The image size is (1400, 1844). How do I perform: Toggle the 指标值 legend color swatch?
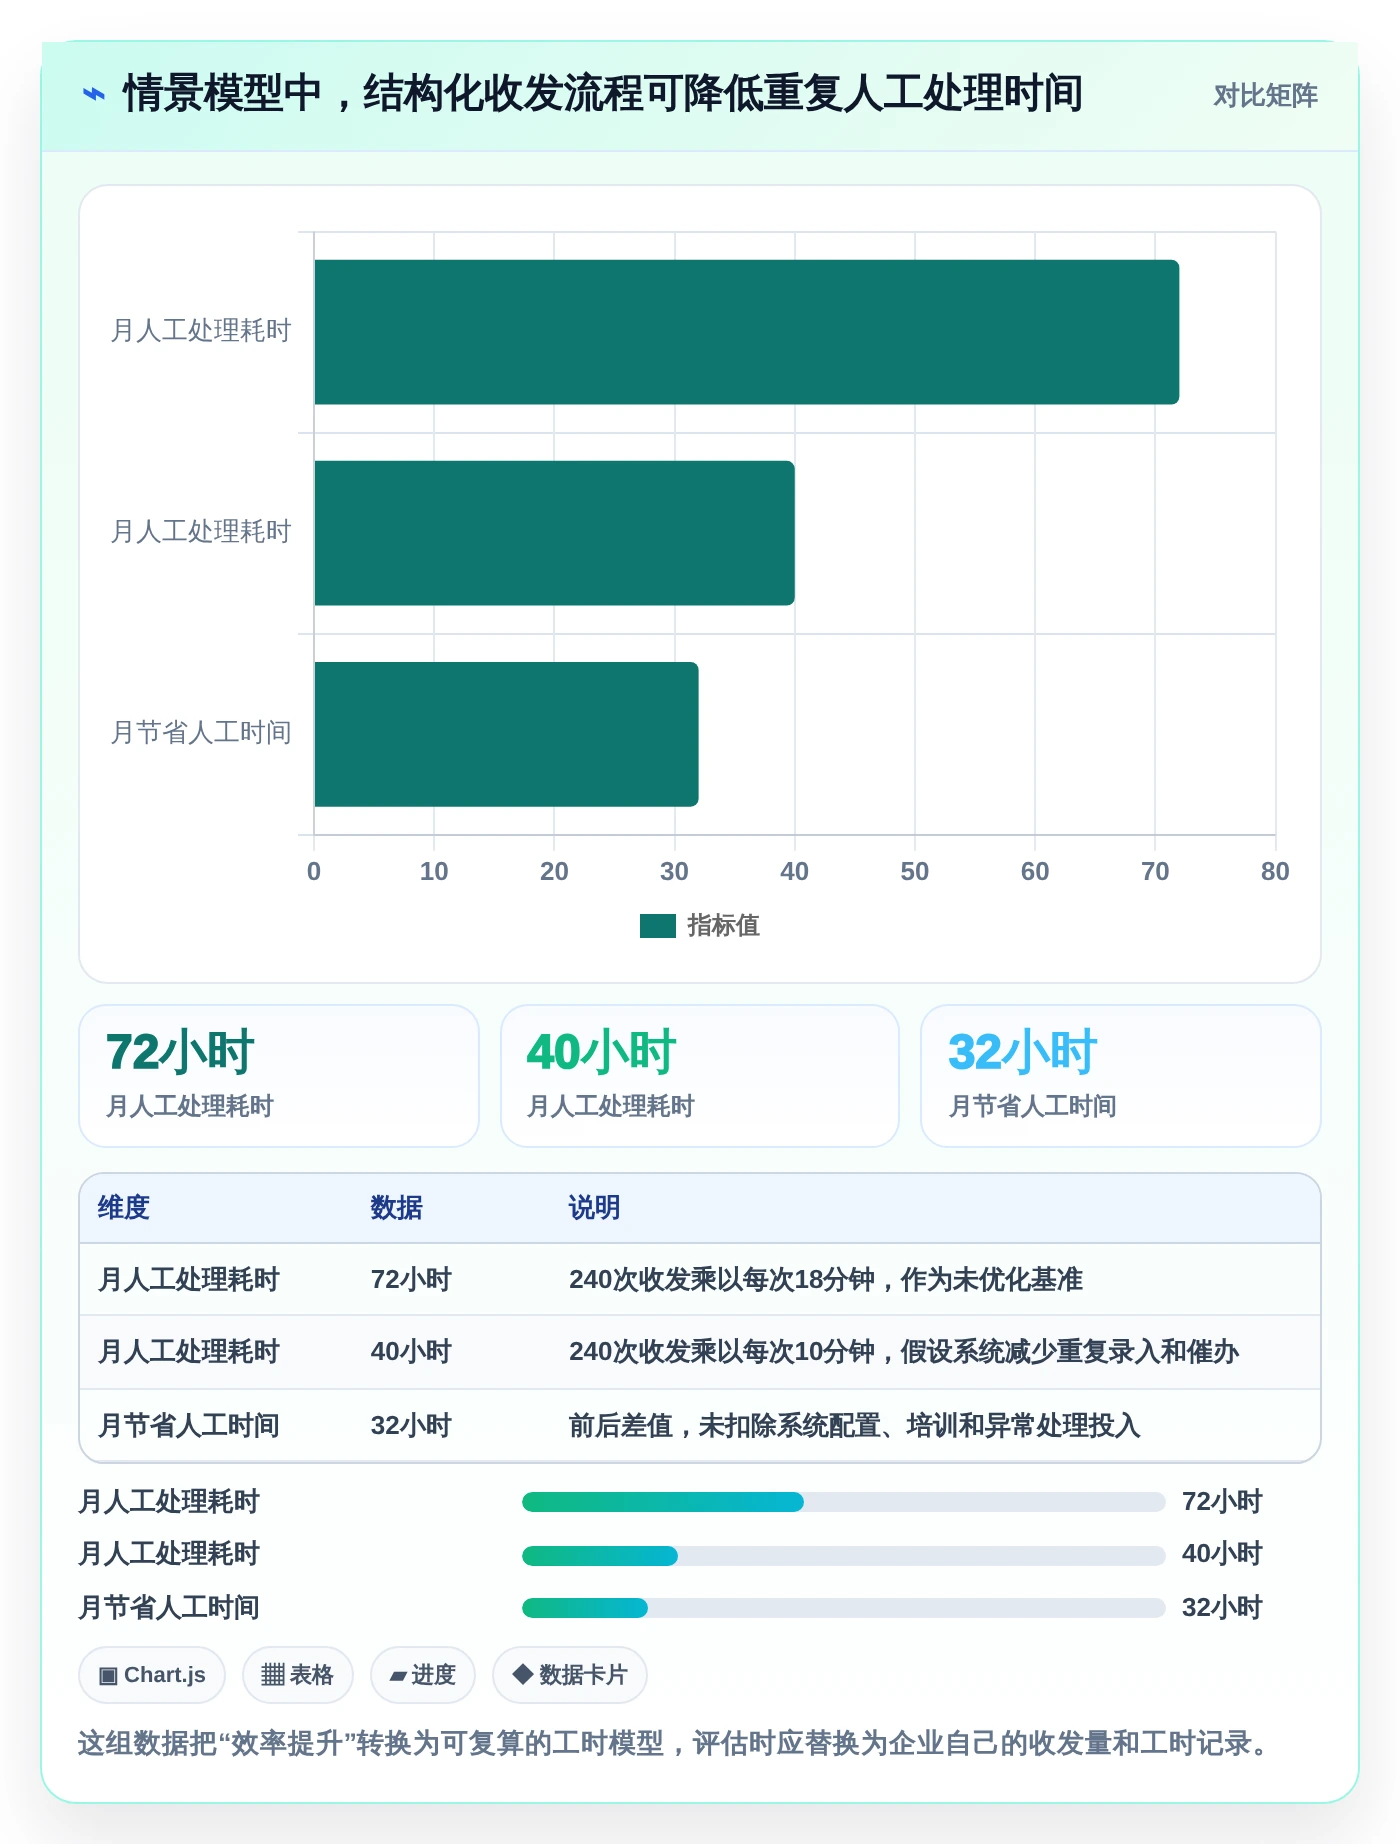click(x=658, y=926)
